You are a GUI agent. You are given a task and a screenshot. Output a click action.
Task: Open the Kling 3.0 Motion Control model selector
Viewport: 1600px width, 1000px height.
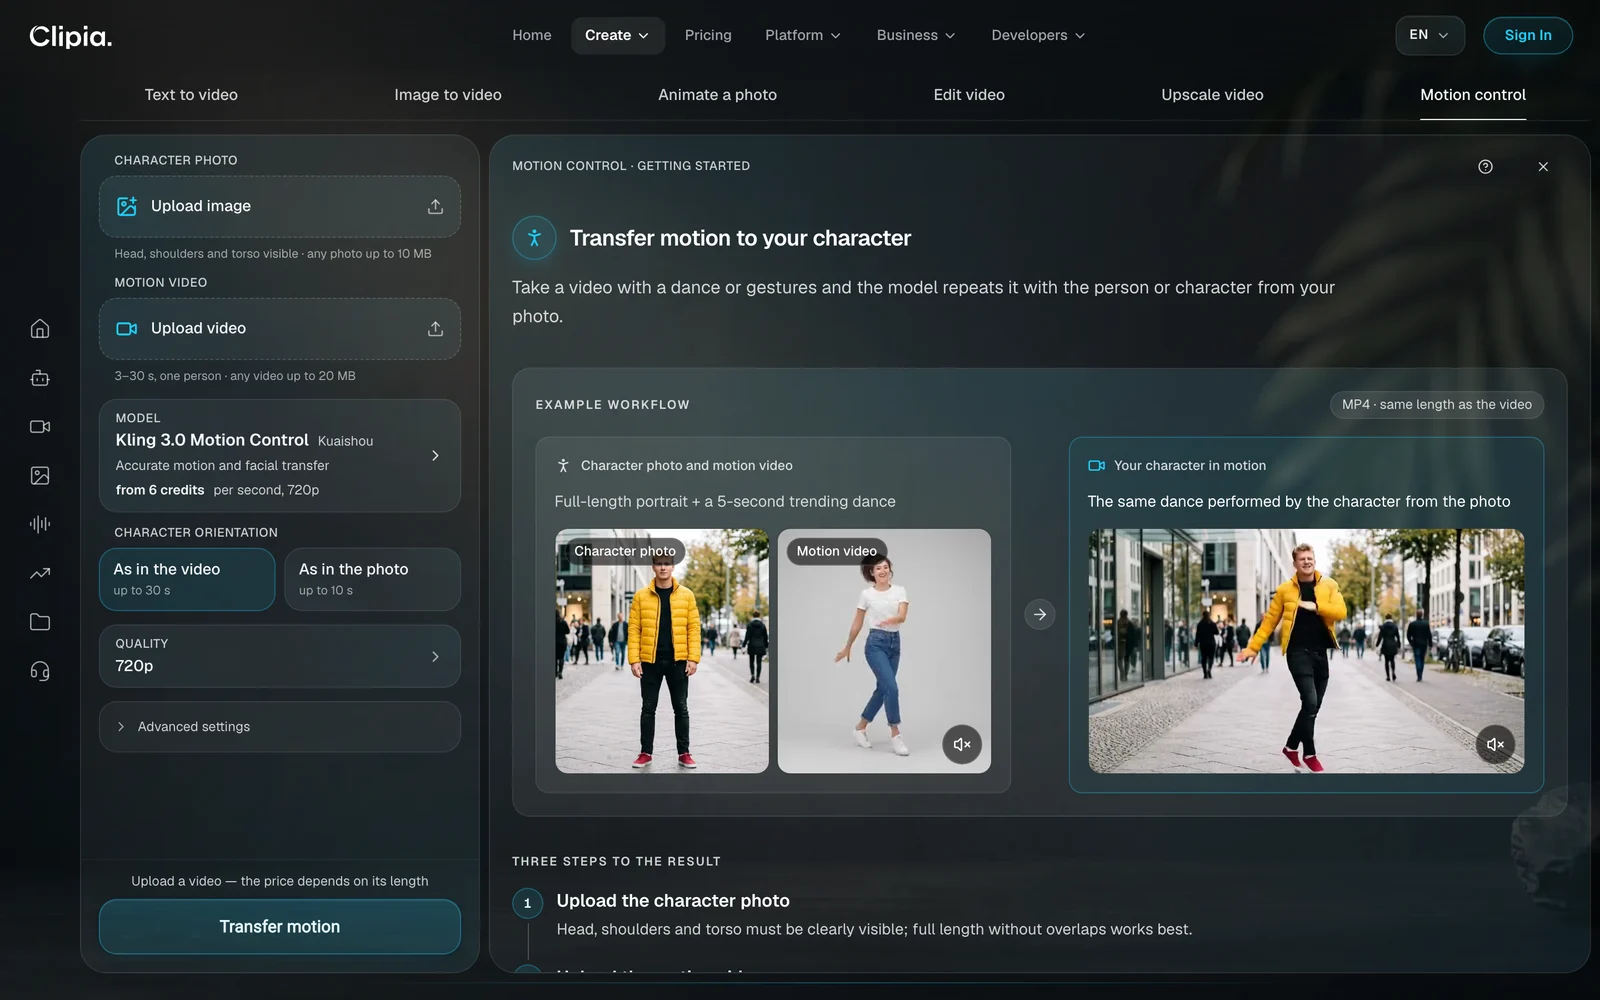[x=280, y=456]
